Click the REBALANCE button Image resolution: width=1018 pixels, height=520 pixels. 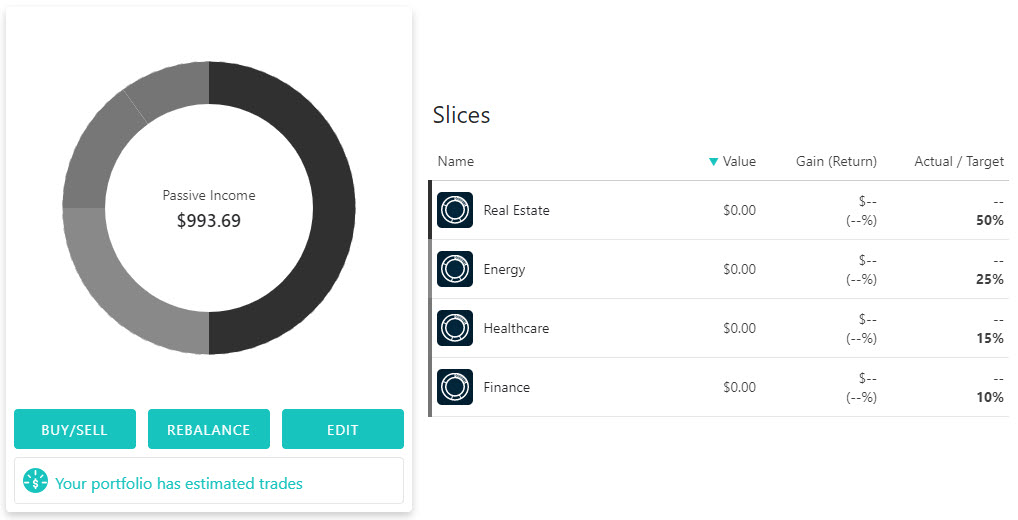pyautogui.click(x=208, y=429)
